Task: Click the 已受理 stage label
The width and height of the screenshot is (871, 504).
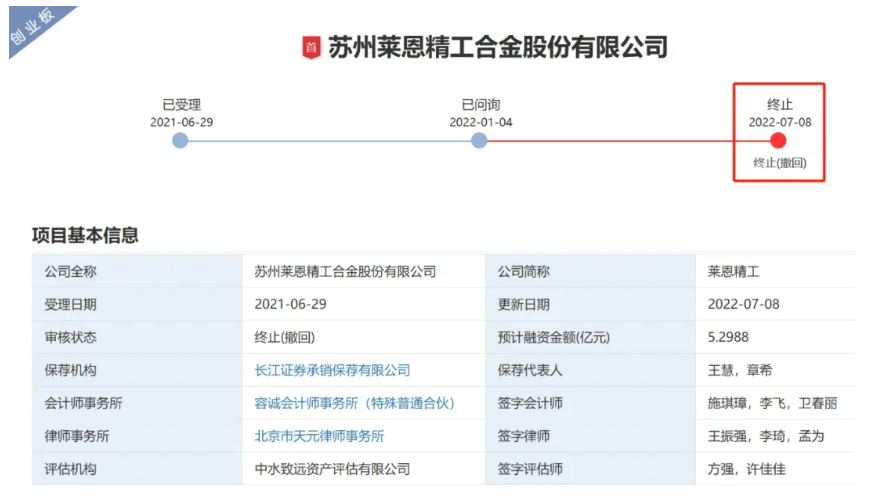Action: point(181,104)
